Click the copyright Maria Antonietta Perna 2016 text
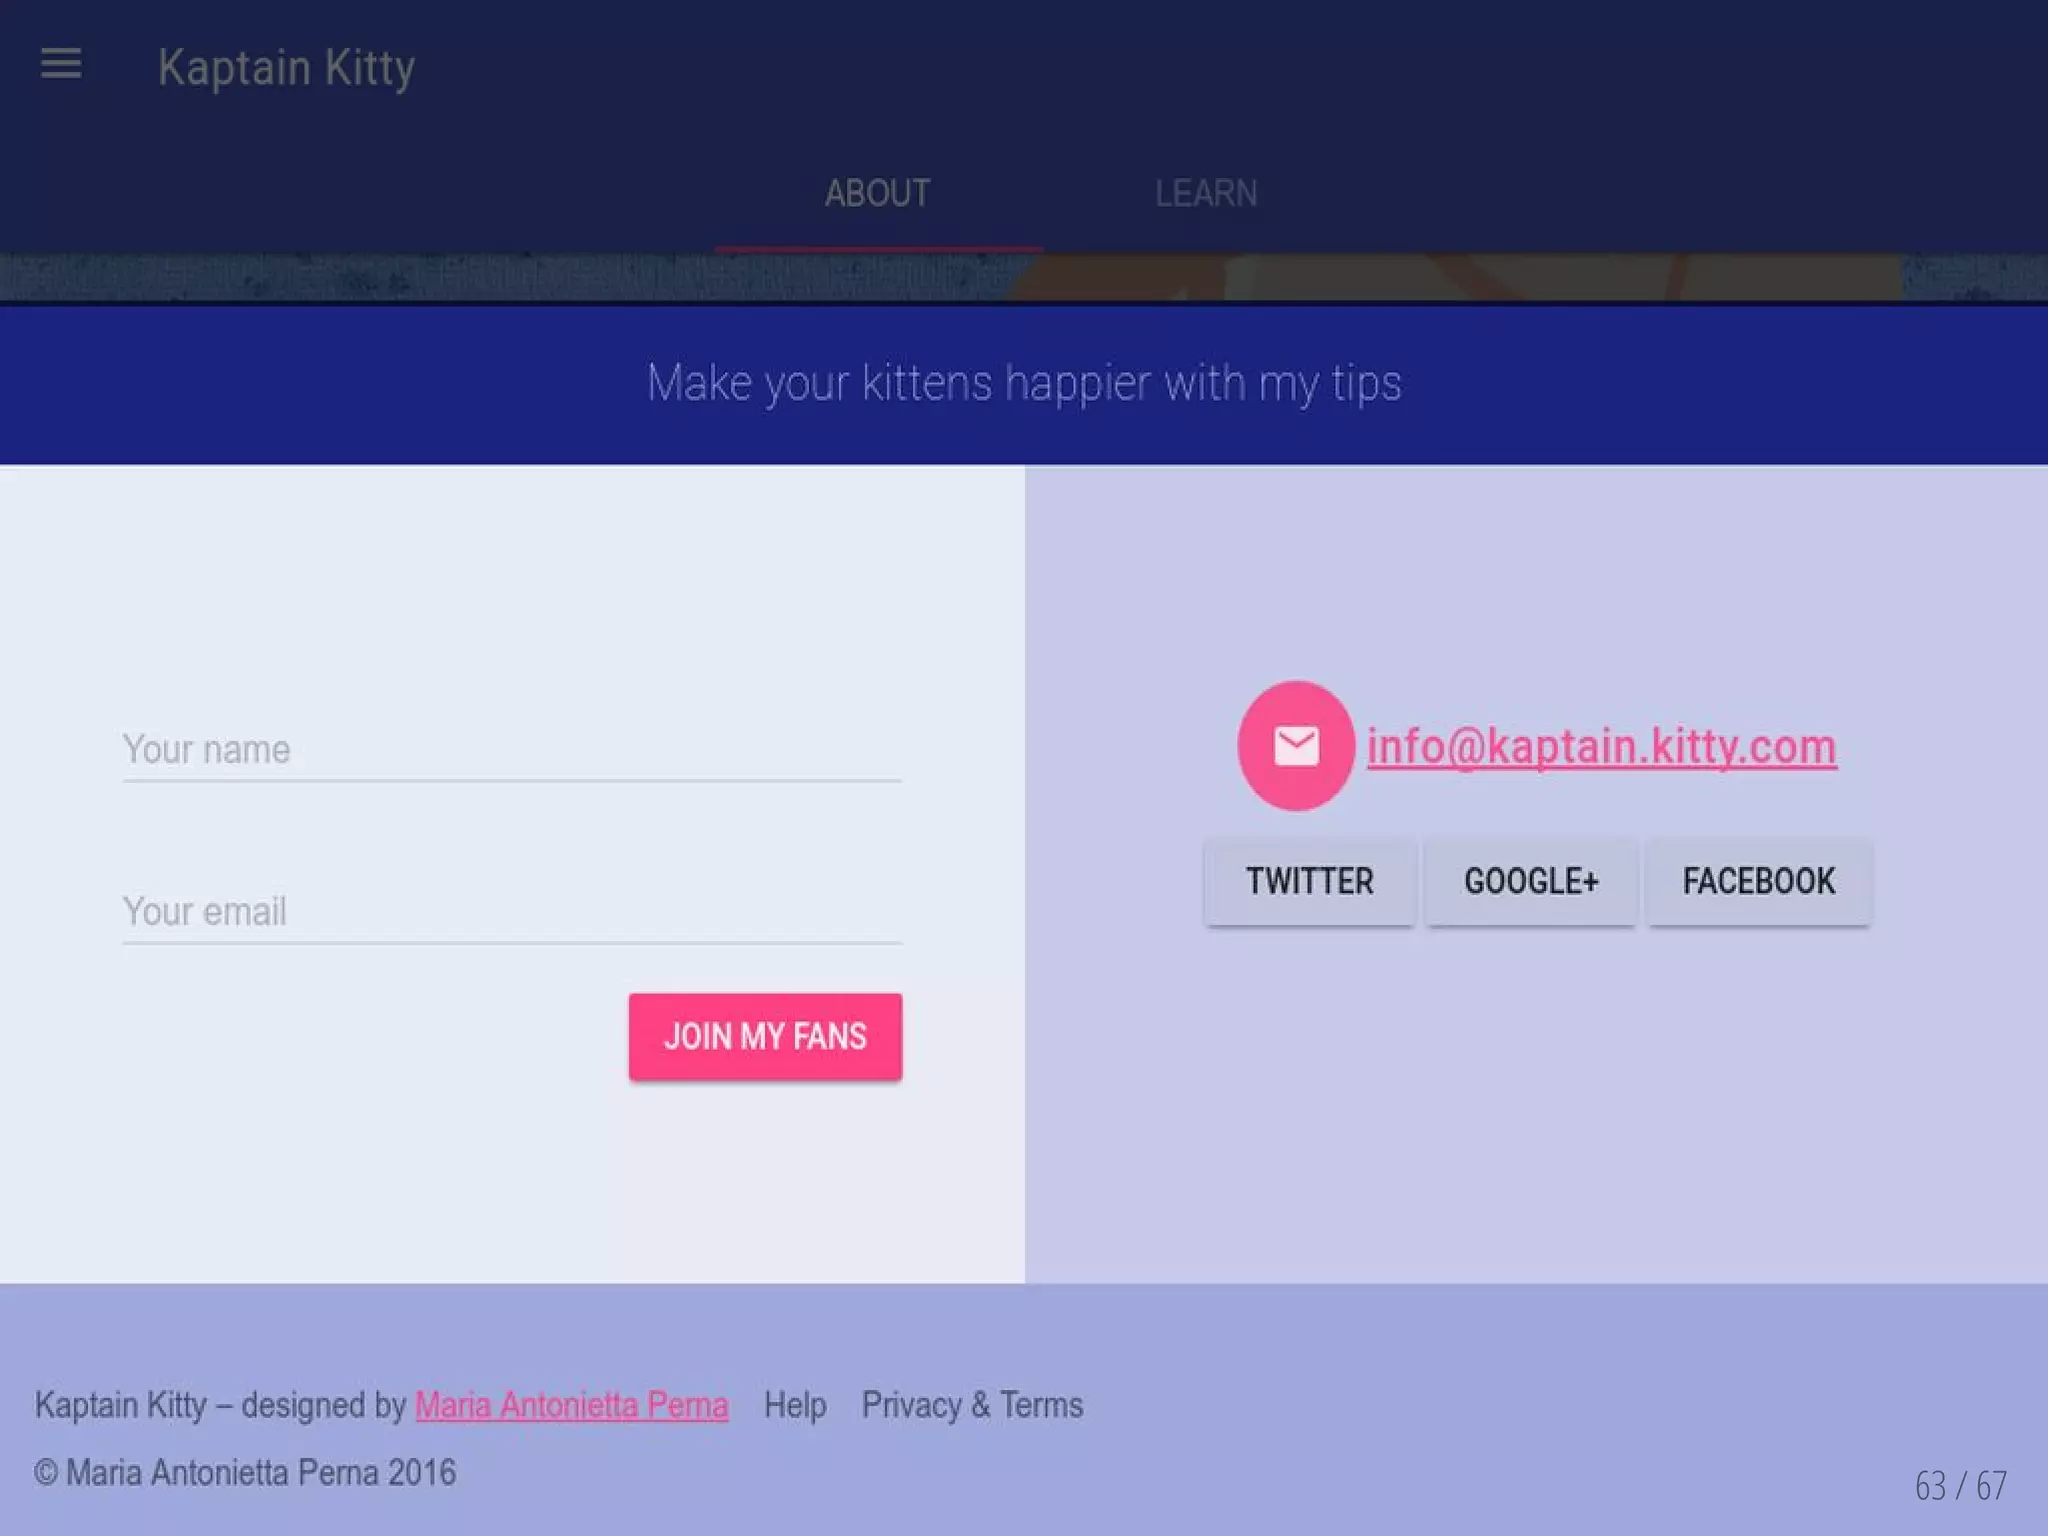 [245, 1473]
